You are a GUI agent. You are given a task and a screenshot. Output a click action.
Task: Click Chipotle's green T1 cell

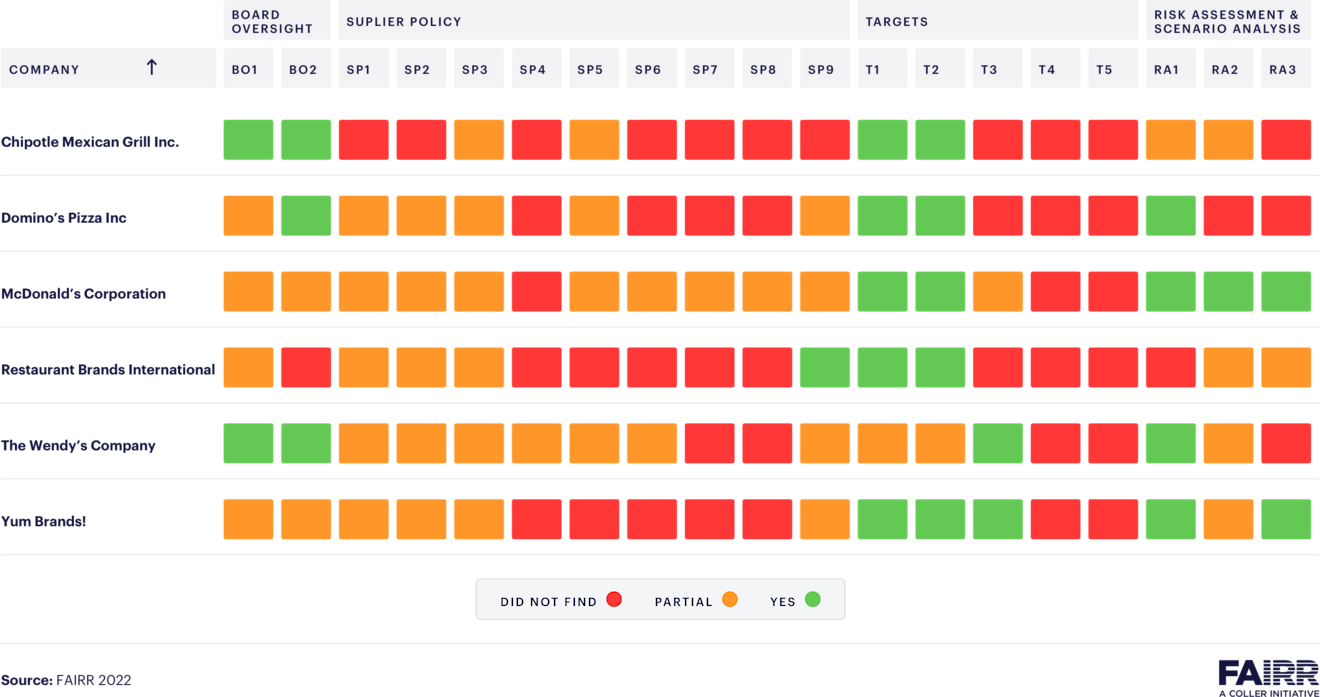coord(882,140)
